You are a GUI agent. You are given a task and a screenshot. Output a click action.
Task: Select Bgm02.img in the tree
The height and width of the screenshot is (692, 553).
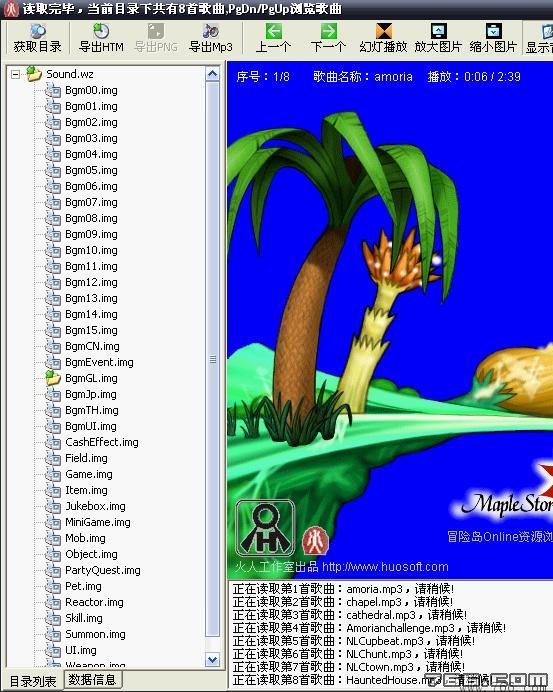point(91,122)
